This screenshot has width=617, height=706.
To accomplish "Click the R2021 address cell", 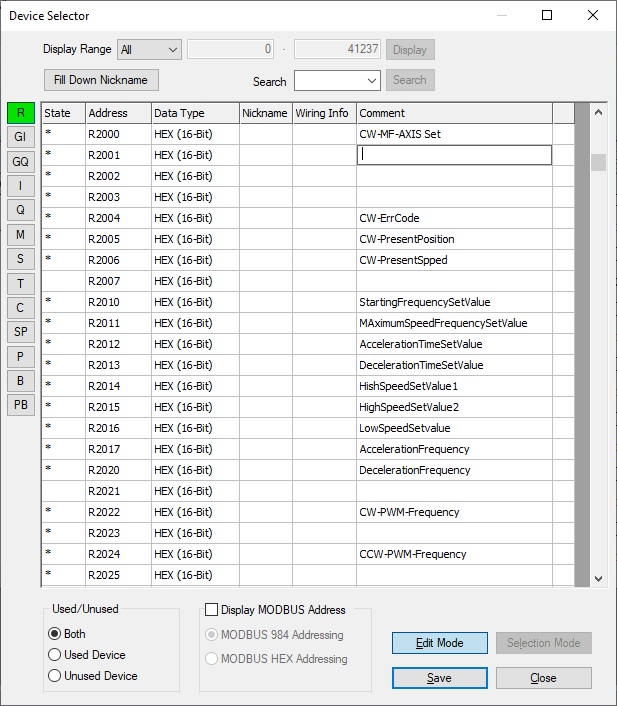I will (118, 491).
